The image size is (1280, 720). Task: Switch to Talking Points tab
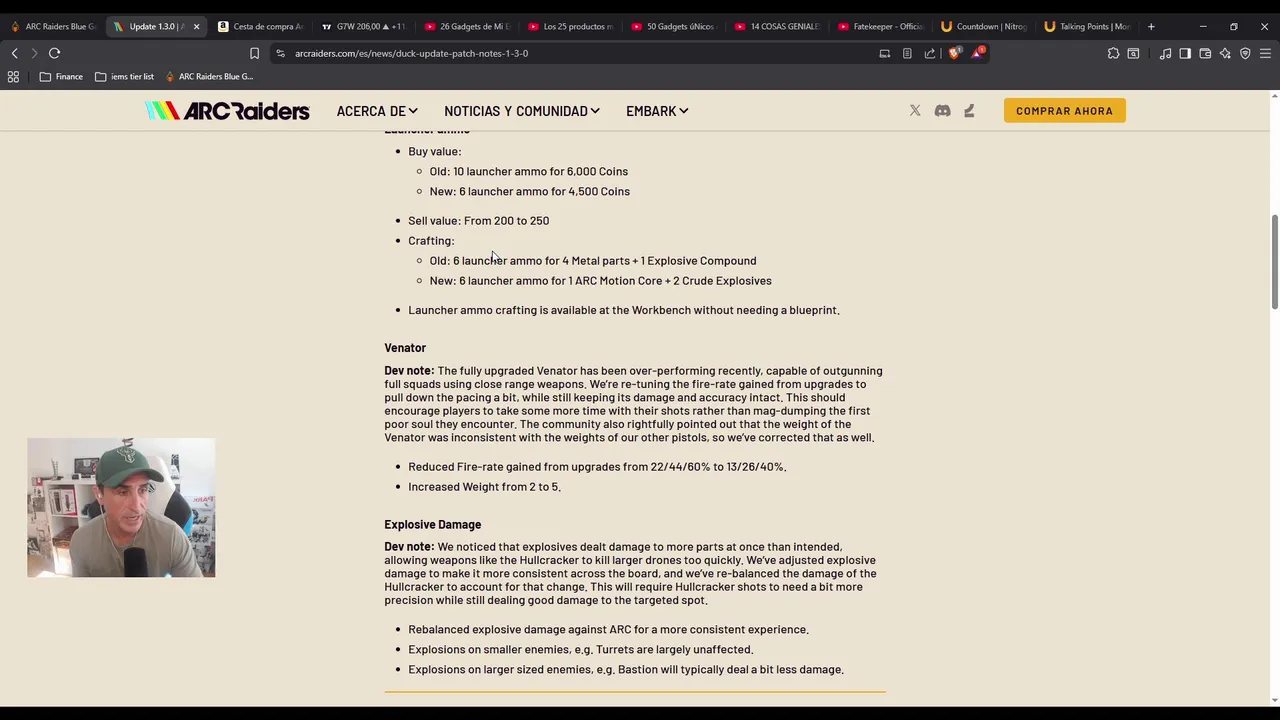(1087, 26)
